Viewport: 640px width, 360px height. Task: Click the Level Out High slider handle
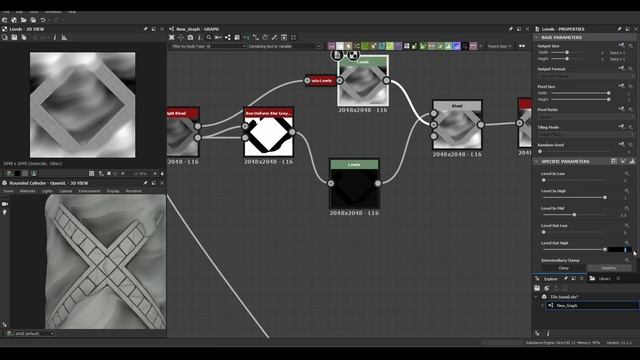[x=605, y=249]
